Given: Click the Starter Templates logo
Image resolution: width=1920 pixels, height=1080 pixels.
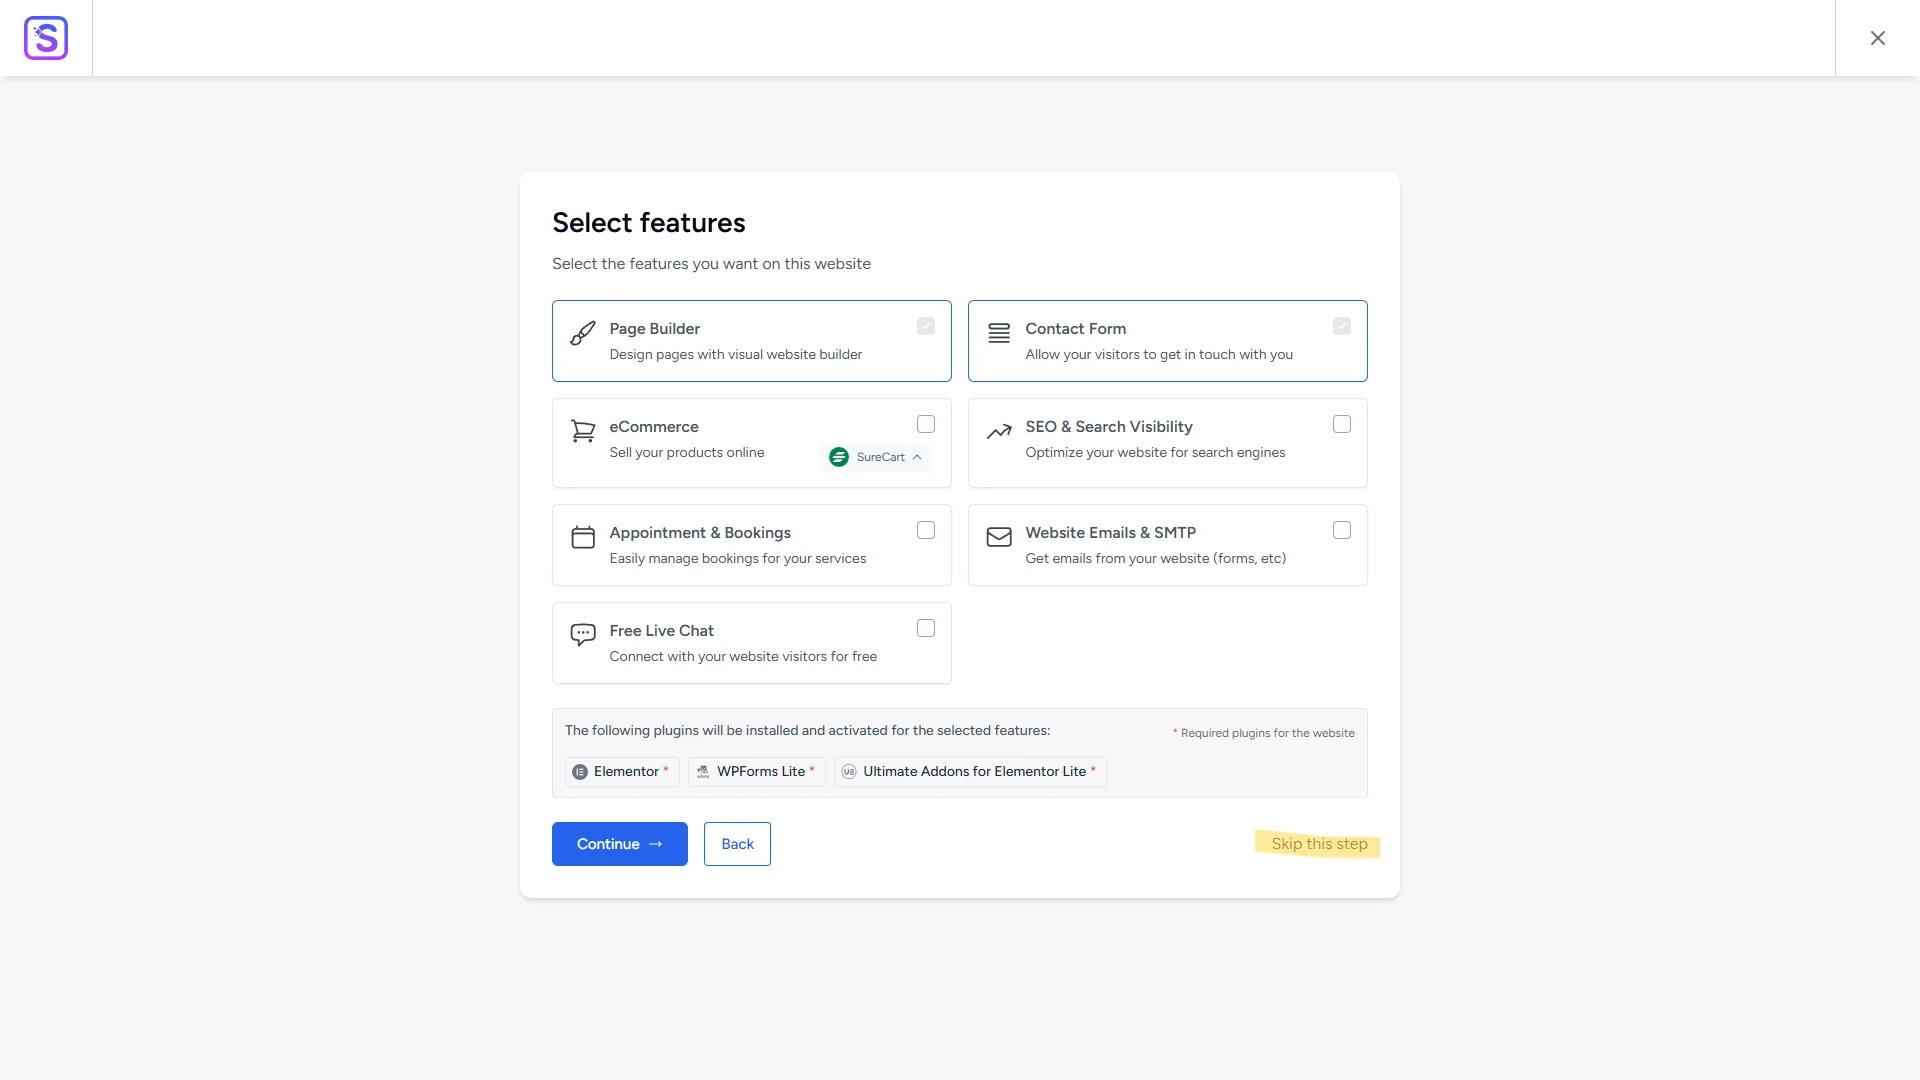Looking at the screenshot, I should (46, 38).
